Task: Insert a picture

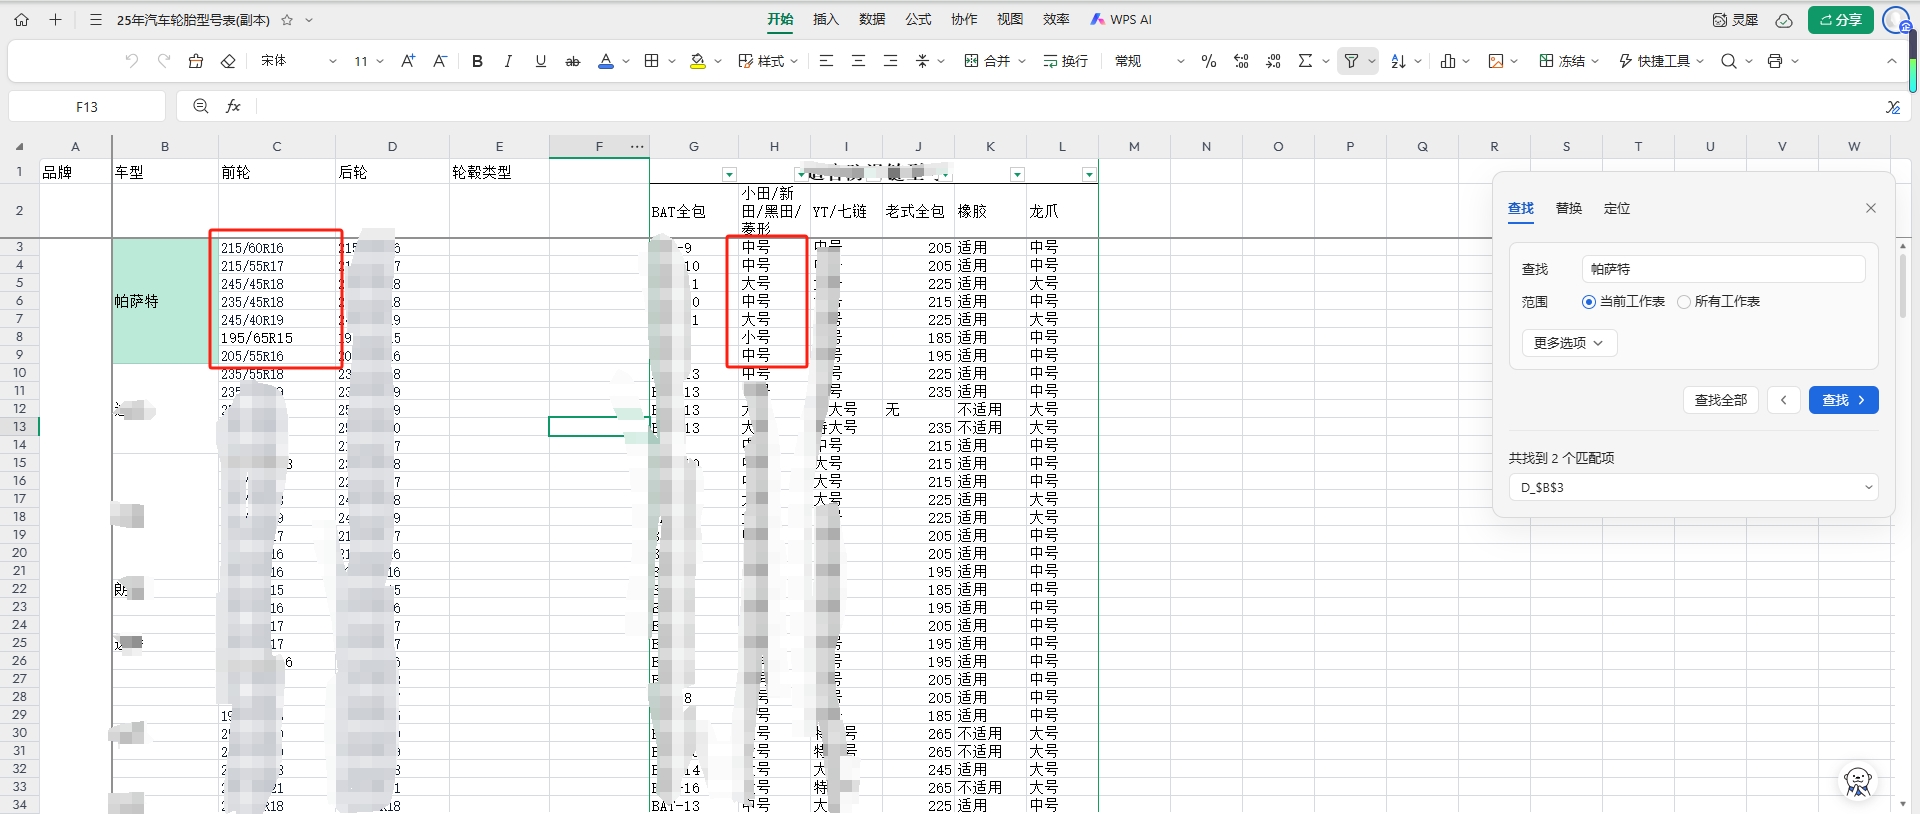Action: (1496, 61)
